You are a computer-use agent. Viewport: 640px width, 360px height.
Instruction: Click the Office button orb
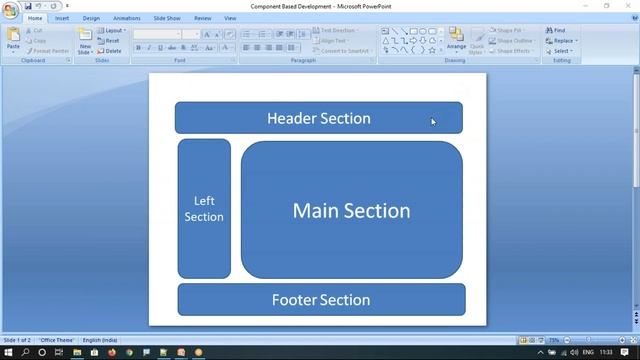tap(11, 11)
